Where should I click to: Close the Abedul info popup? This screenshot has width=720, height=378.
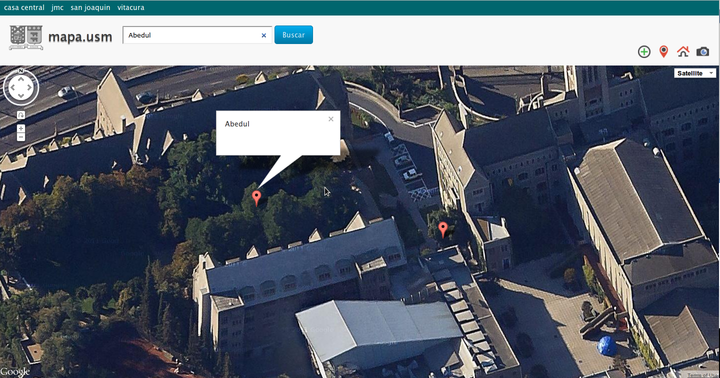[331, 119]
